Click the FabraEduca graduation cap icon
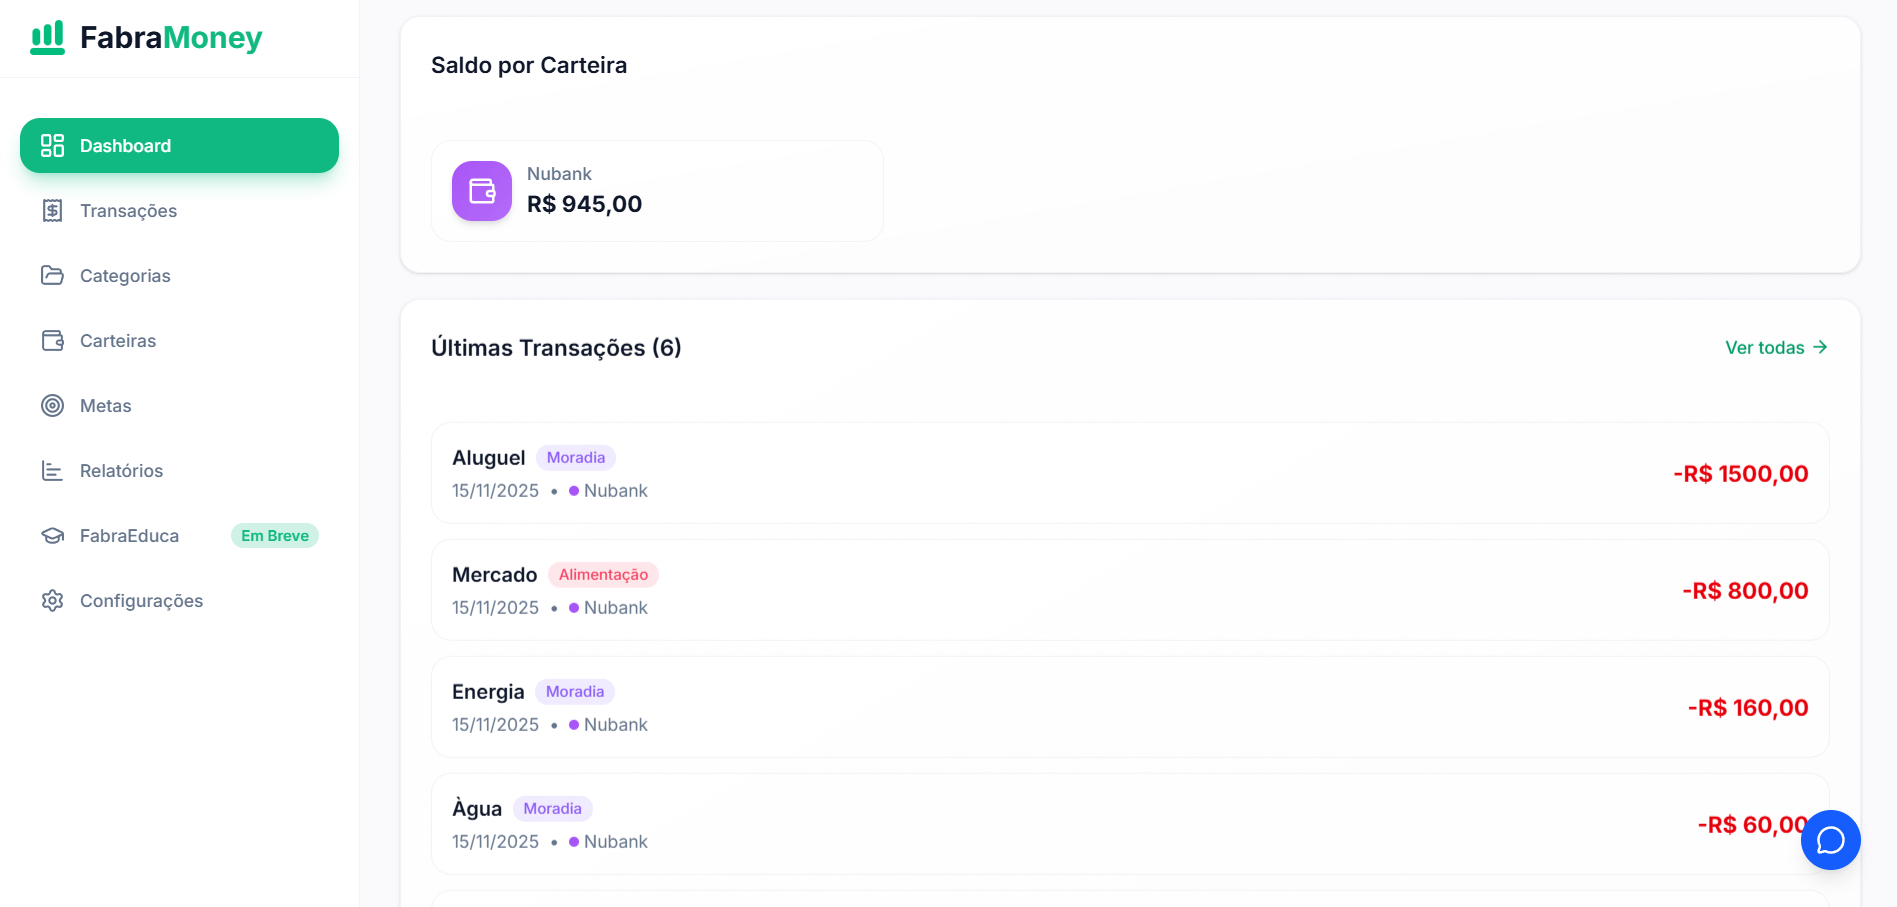Screen dimensions: 1897x907 pyautogui.click(x=52, y=535)
